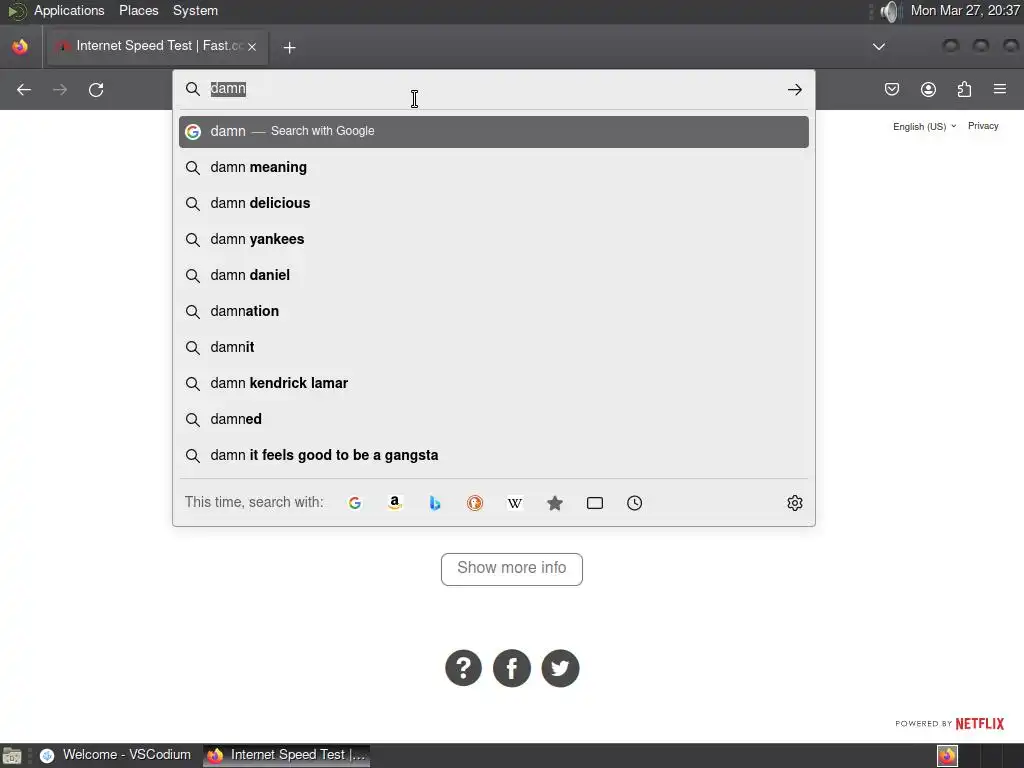The height and width of the screenshot is (768, 1024).
Task: Search this time with Amazon icon
Action: click(x=394, y=503)
